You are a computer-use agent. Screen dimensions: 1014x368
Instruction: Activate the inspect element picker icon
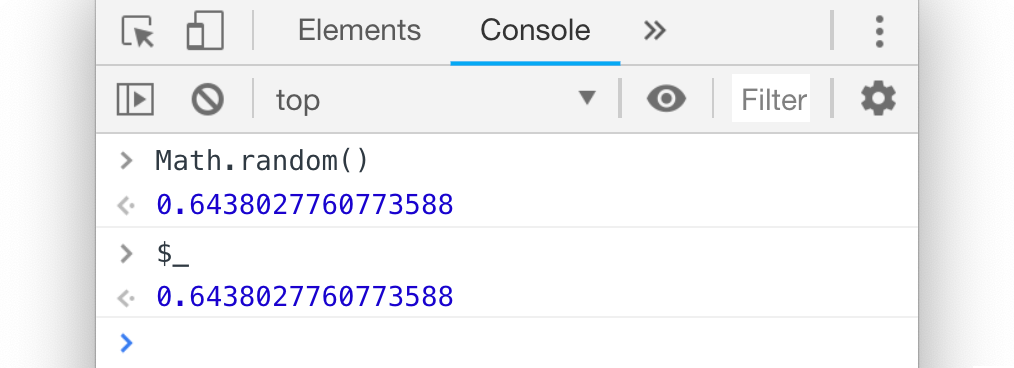pos(138,31)
